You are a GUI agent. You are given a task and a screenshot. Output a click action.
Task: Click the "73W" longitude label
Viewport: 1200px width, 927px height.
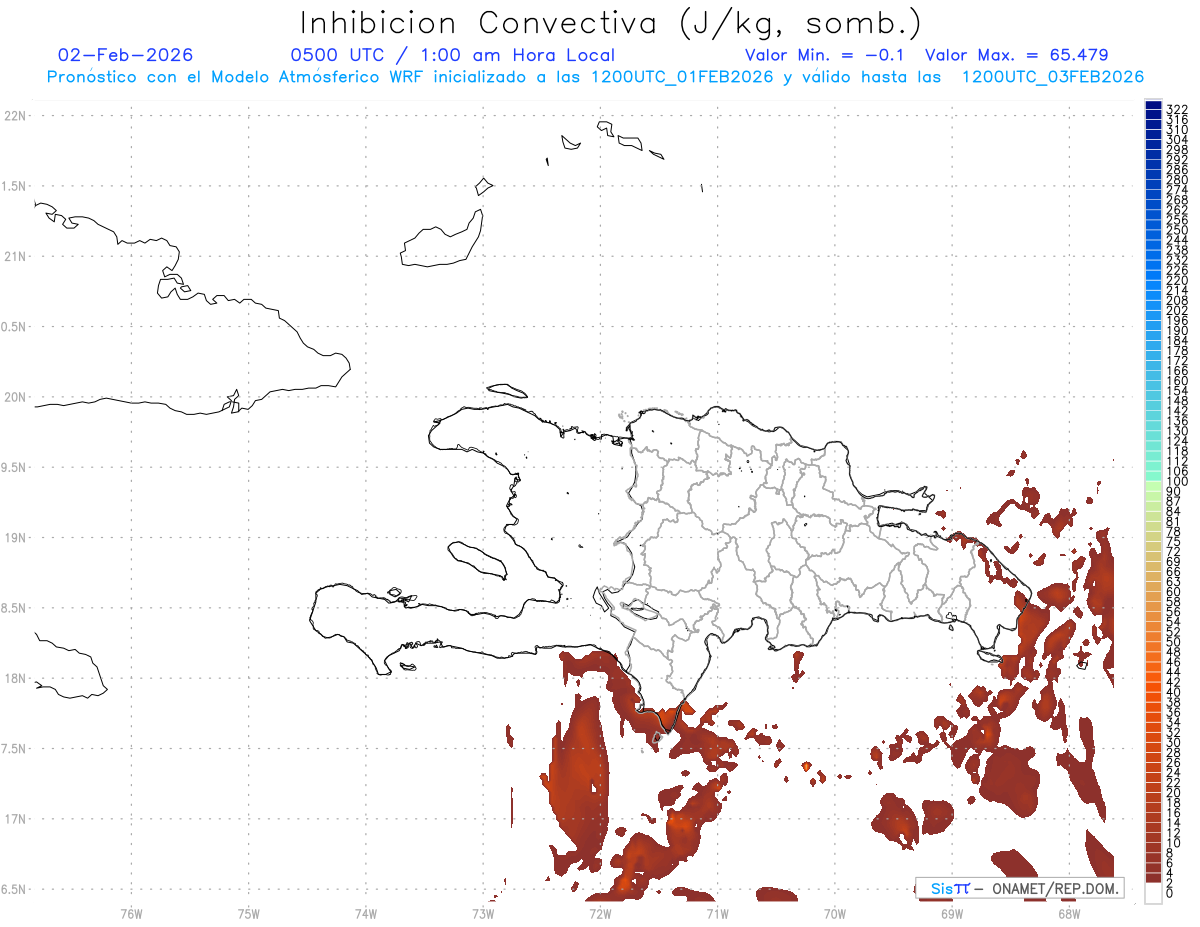(483, 912)
